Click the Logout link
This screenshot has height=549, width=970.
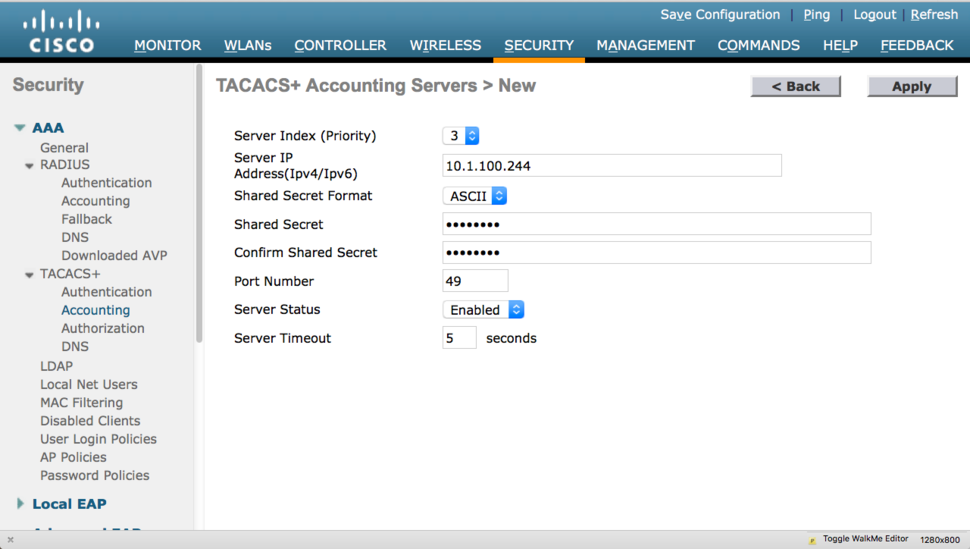(x=875, y=14)
